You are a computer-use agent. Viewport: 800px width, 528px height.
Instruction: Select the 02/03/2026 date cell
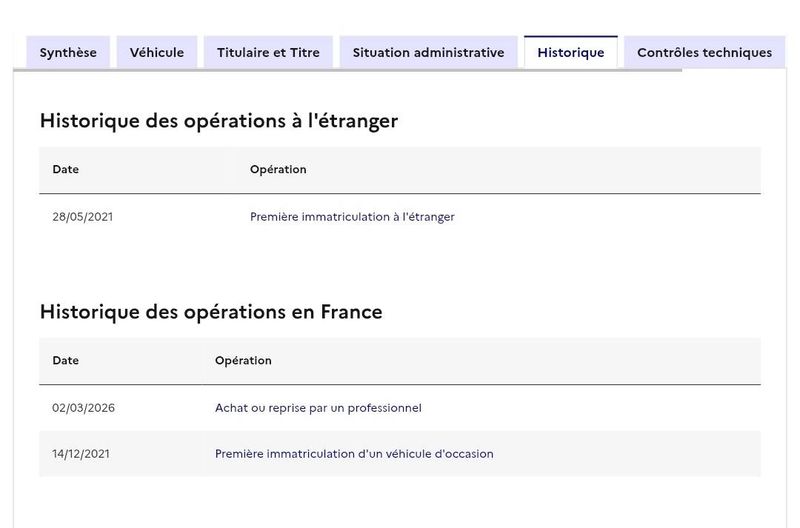83,408
